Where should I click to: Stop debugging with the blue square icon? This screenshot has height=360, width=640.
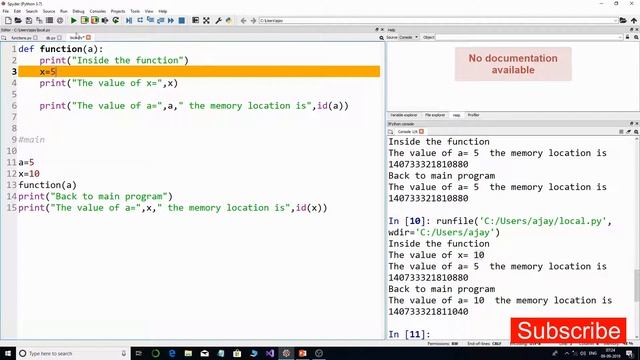click(x=182, y=20)
